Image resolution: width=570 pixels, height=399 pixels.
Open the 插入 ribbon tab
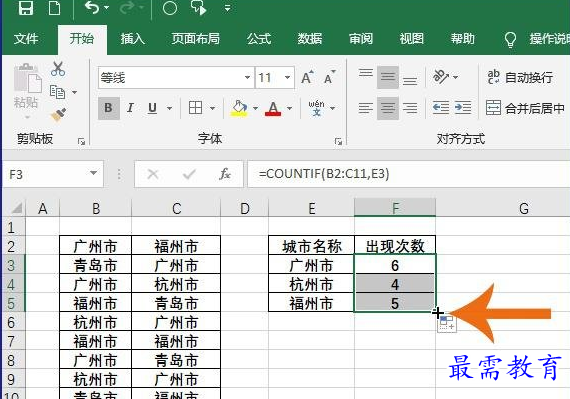pyautogui.click(x=132, y=39)
